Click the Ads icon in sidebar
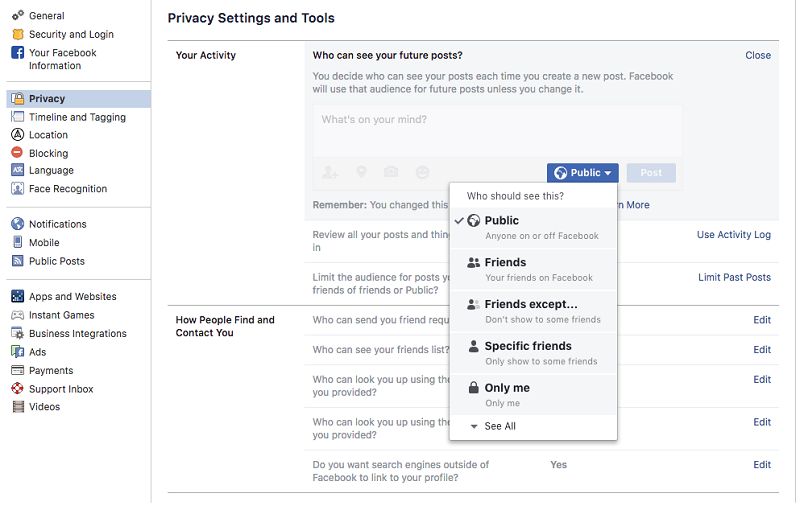The image size is (800, 510). pos(18,352)
